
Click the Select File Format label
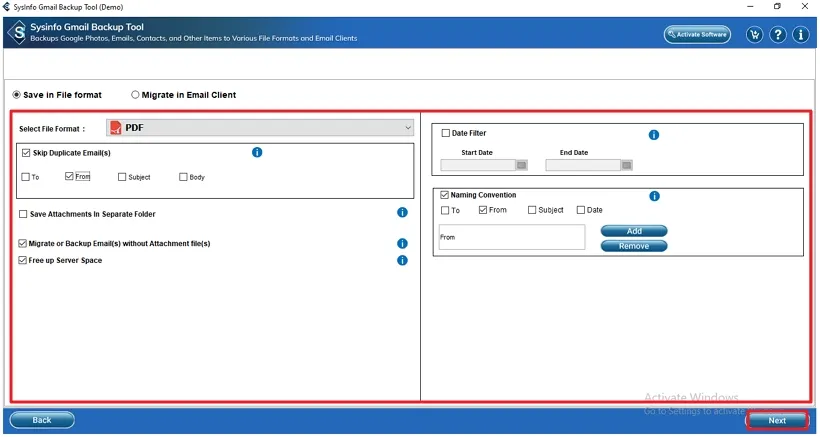52,129
